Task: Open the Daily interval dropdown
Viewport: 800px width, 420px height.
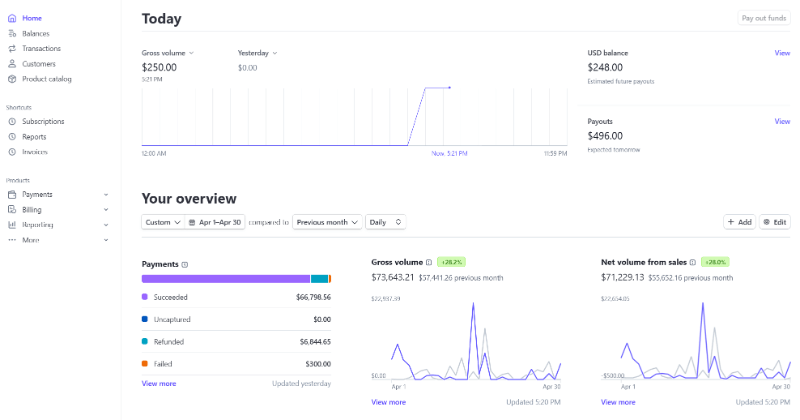Action: pyautogui.click(x=386, y=222)
